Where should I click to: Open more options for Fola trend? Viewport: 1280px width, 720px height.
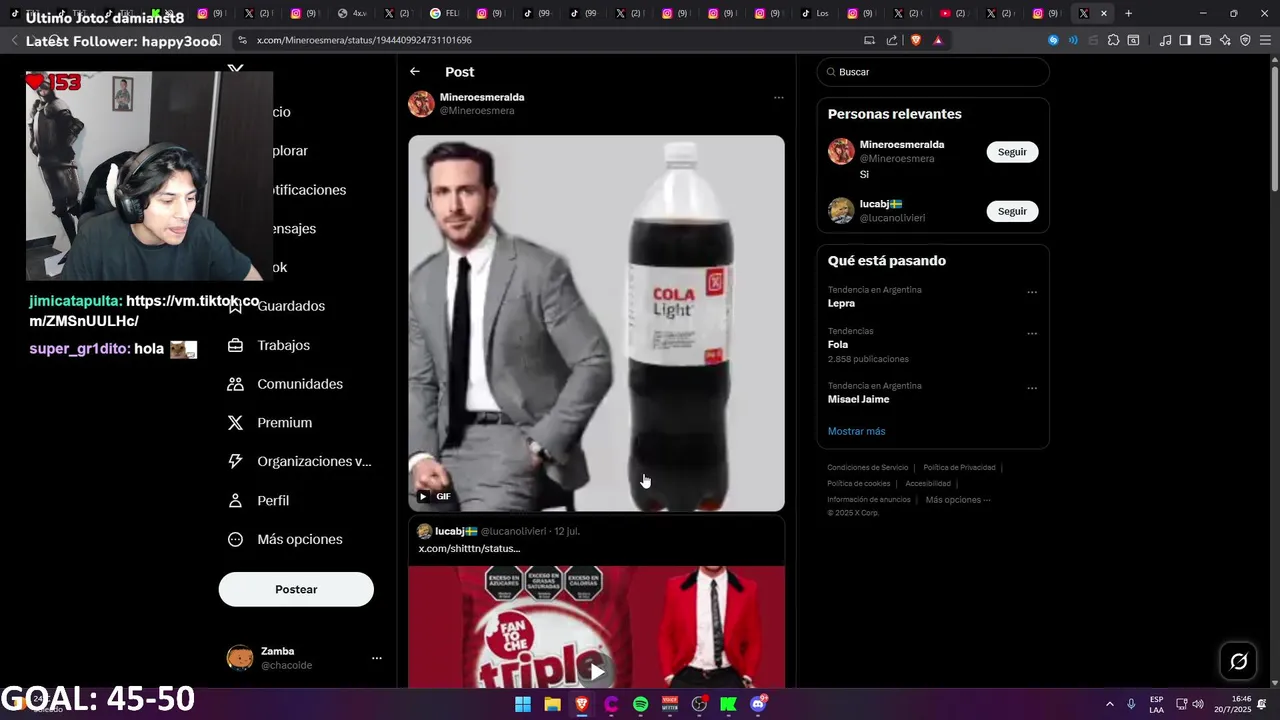[x=1032, y=334]
